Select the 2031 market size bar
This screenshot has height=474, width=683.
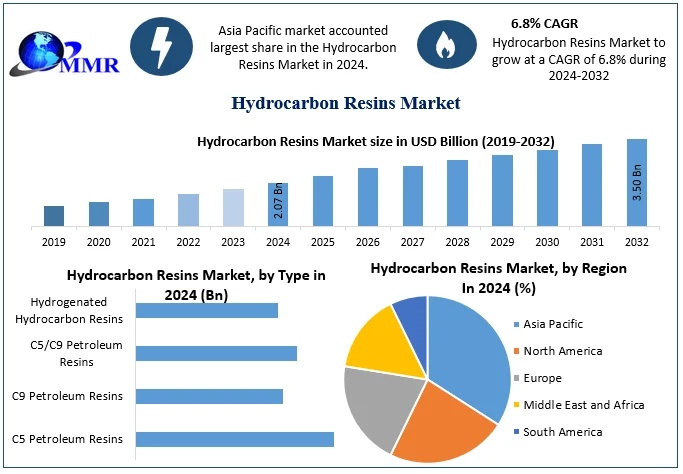(x=592, y=185)
